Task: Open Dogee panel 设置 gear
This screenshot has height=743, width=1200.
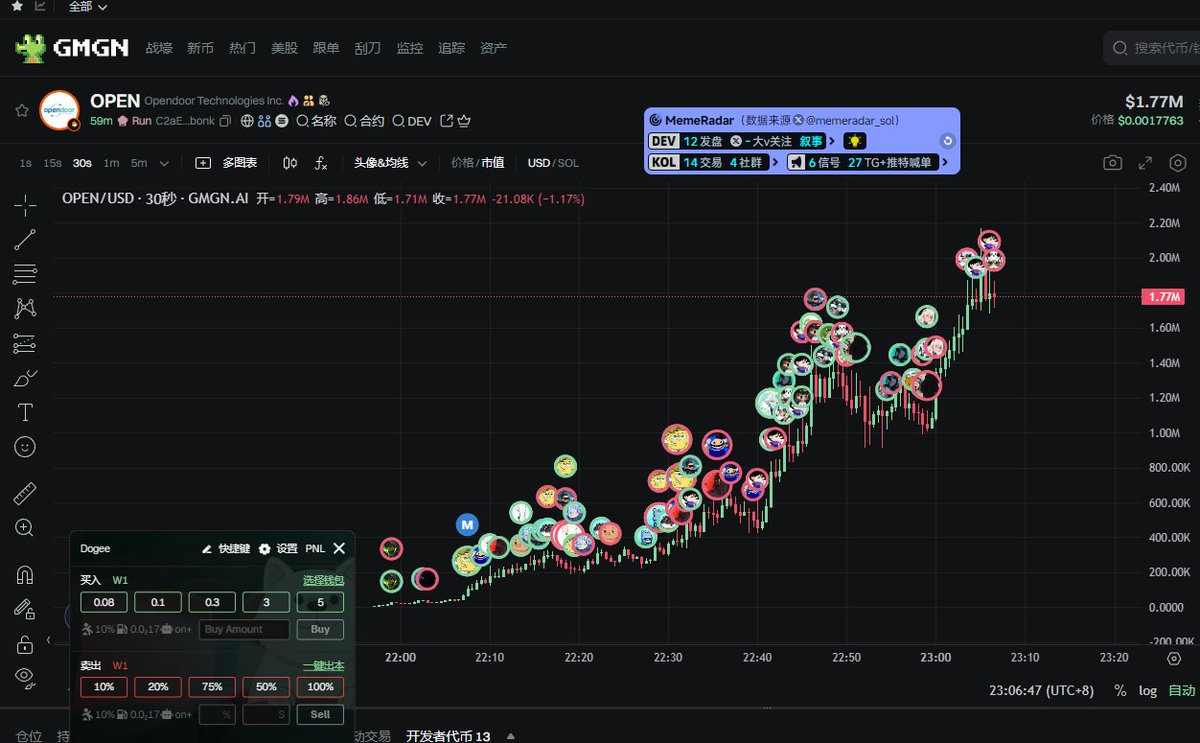Action: [278, 548]
